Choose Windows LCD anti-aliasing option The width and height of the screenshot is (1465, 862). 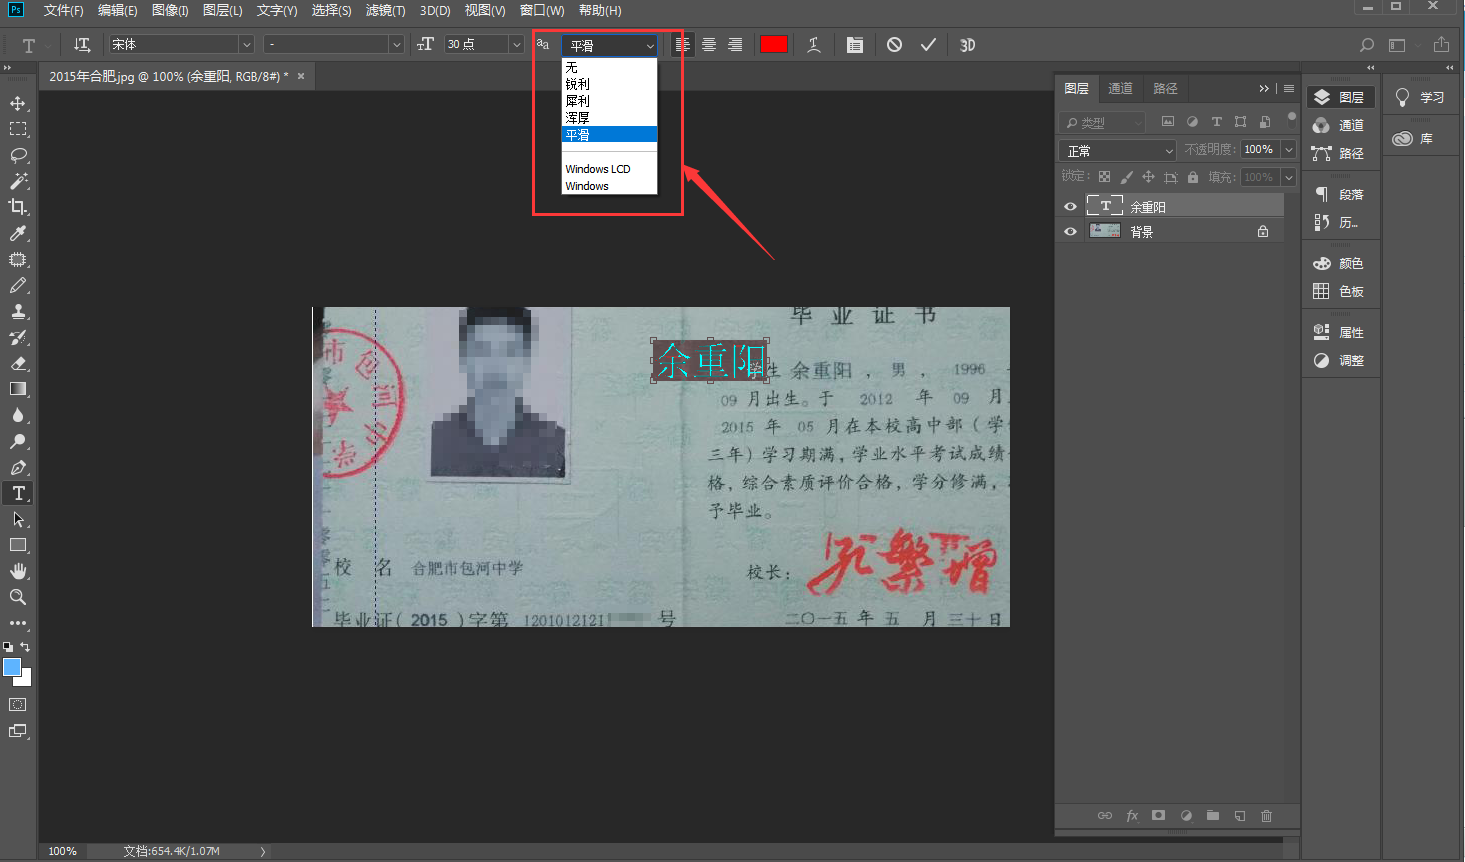[x=609, y=169]
